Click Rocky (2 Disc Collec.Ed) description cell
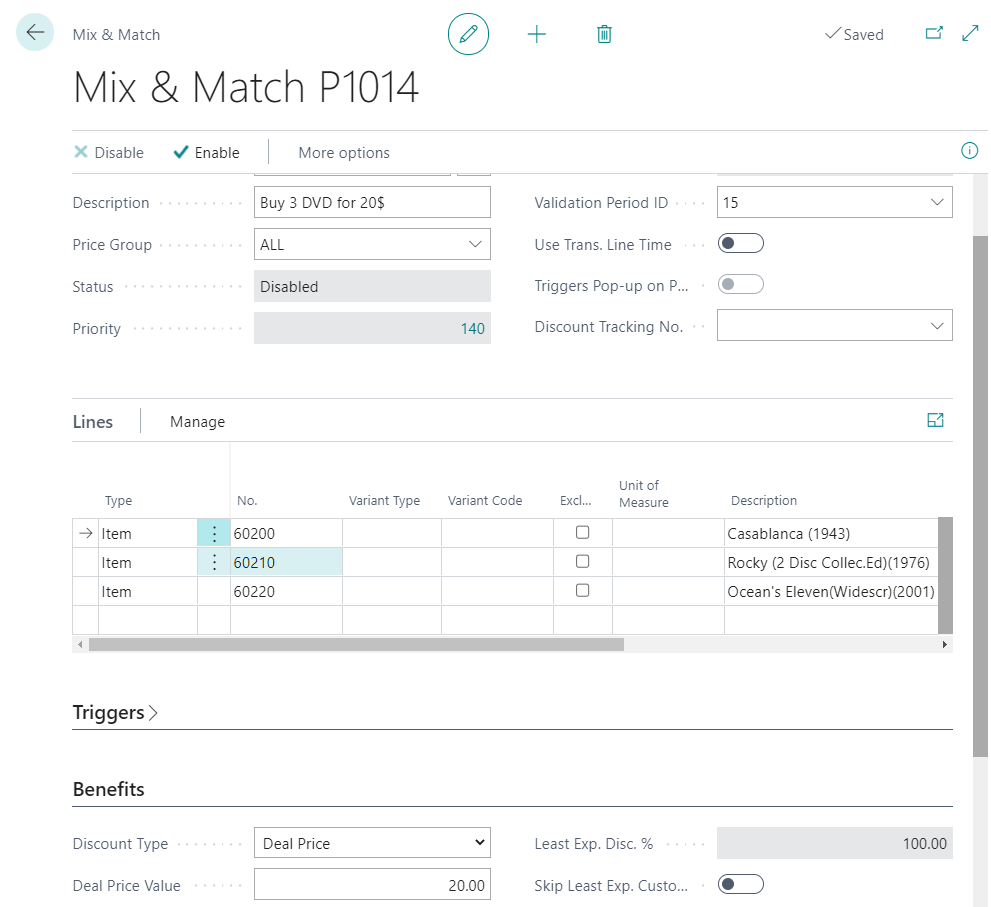The image size is (991, 907). [830, 563]
